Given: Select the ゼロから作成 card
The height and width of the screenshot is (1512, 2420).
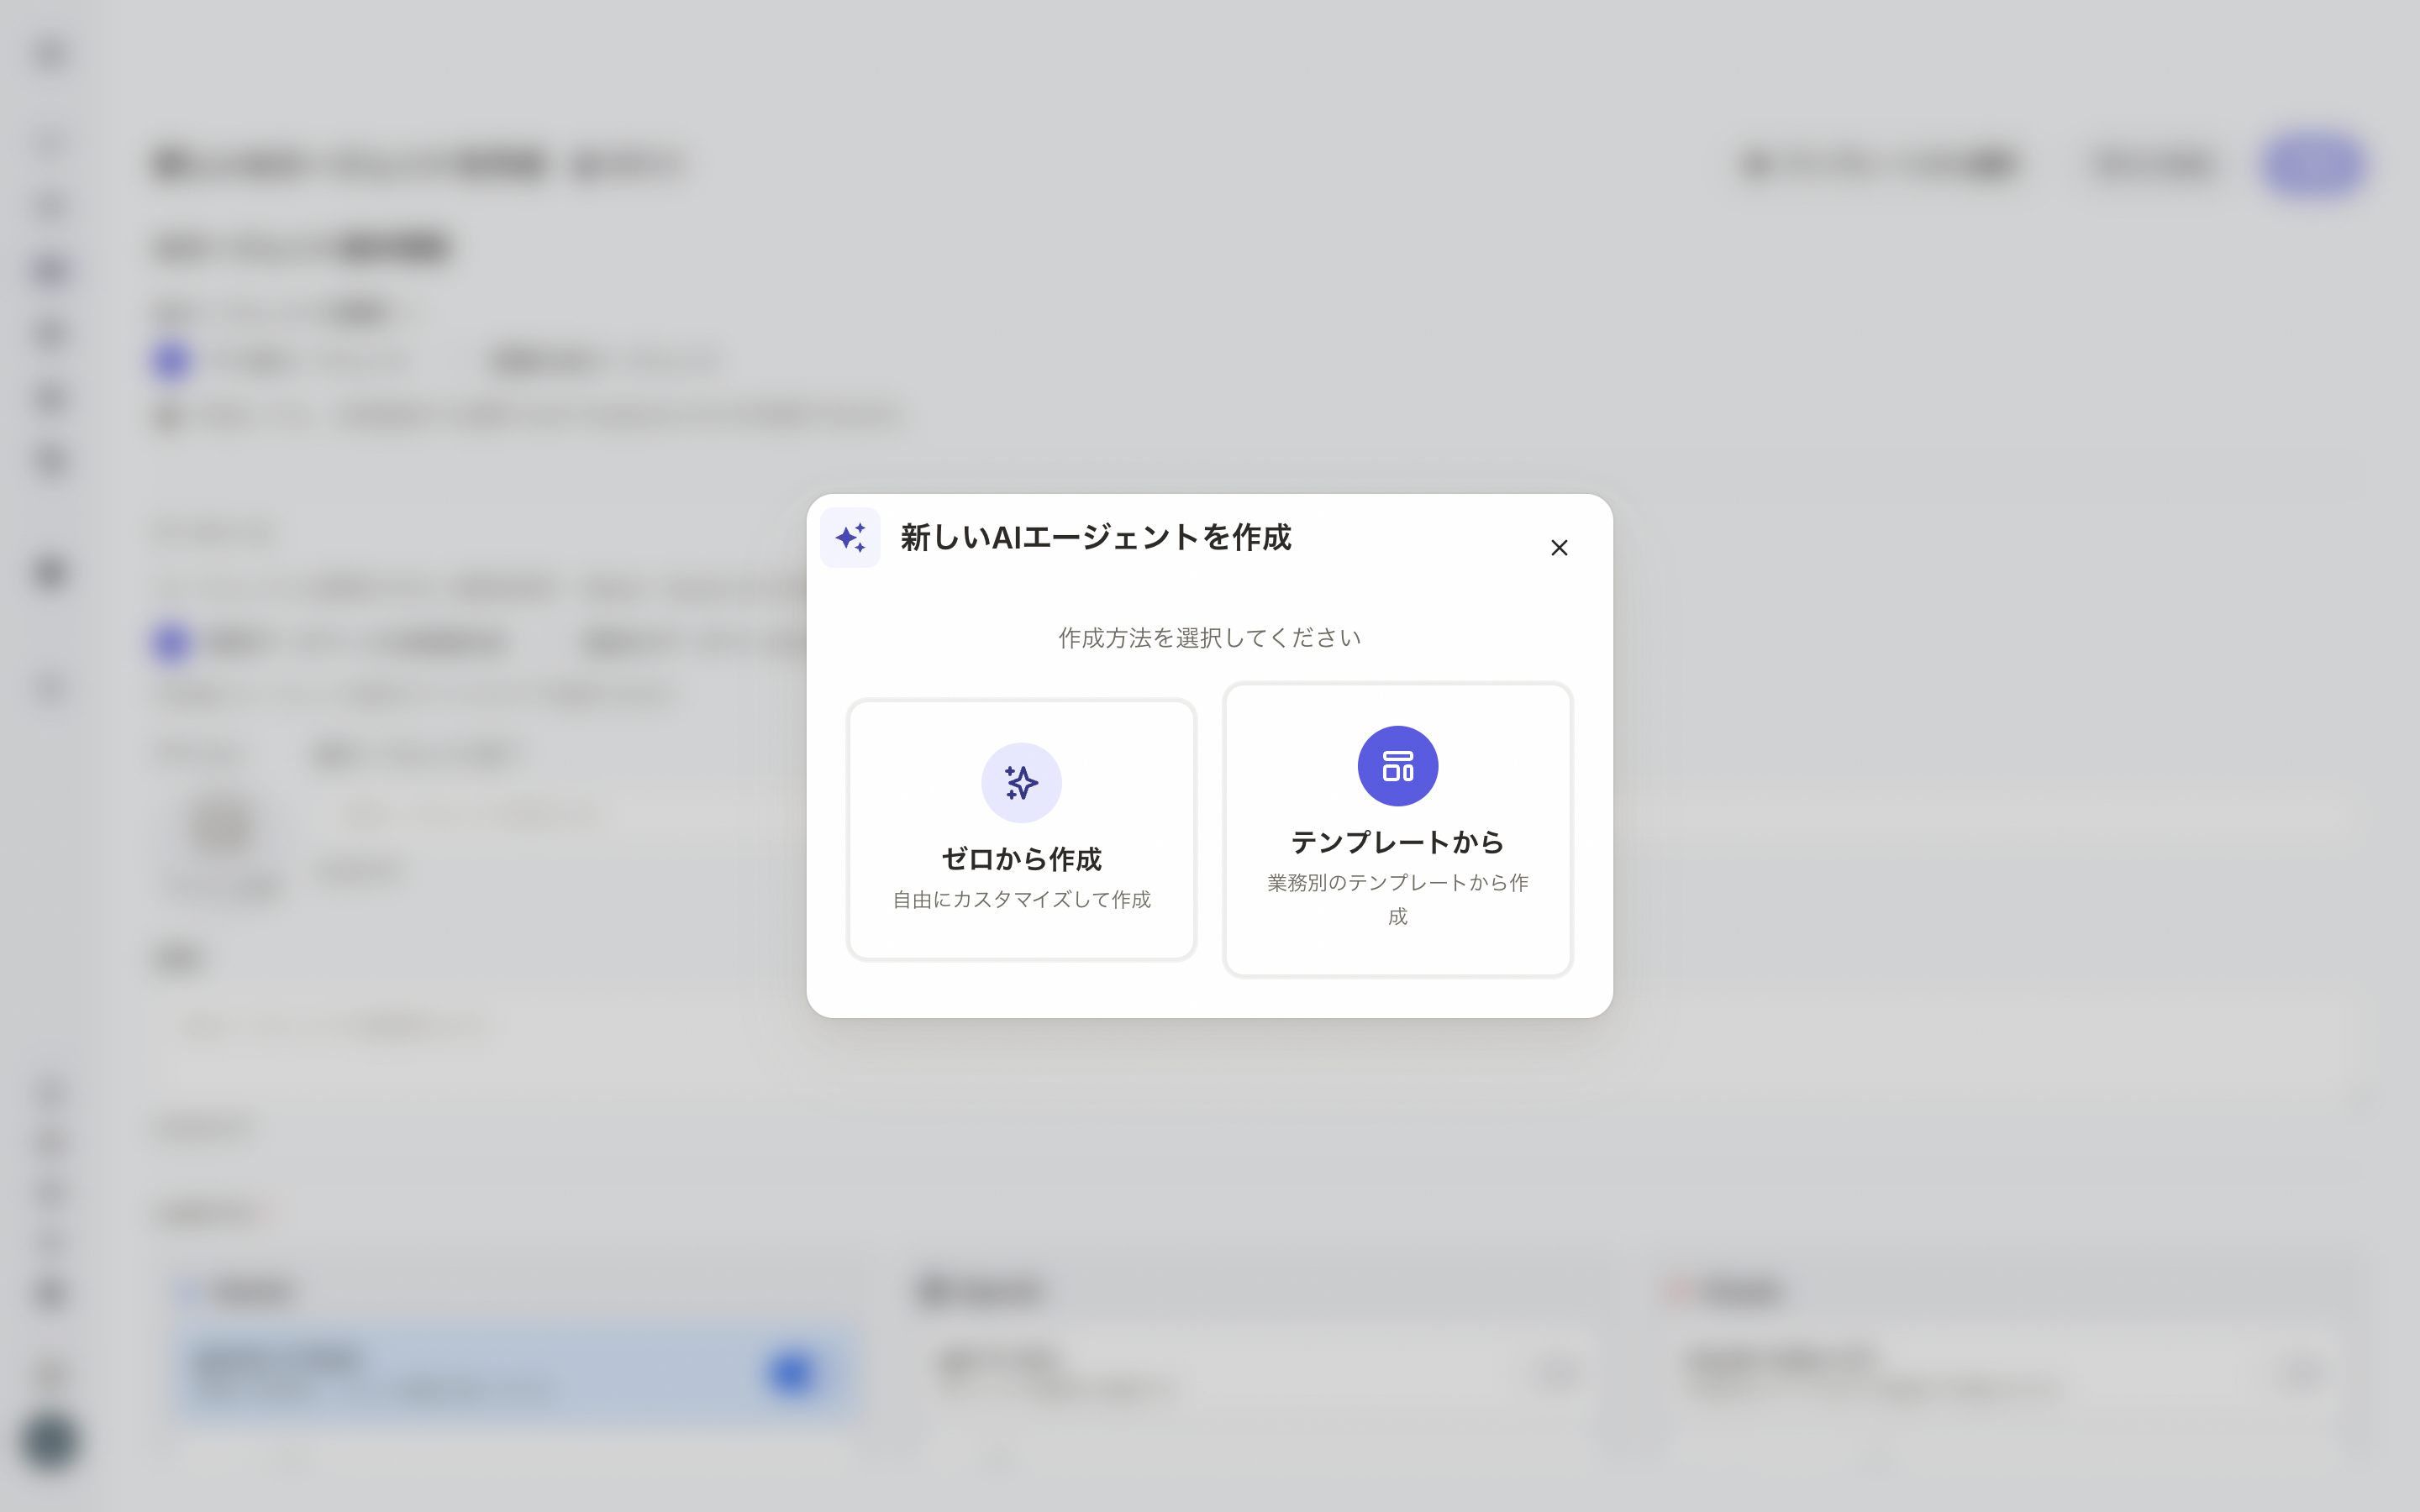Looking at the screenshot, I should click(1021, 829).
